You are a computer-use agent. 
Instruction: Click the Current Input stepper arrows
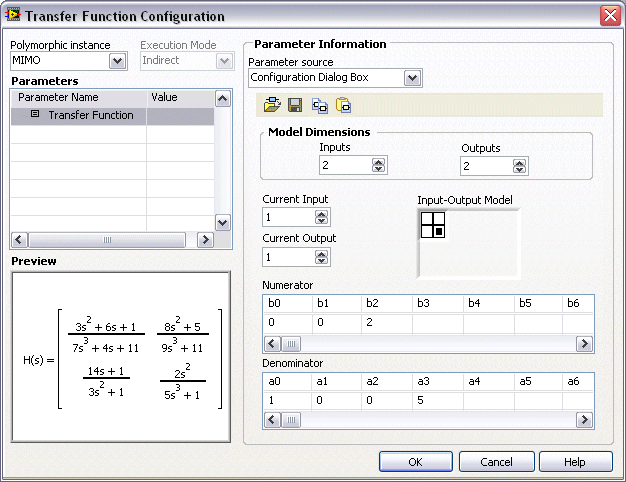[321, 217]
